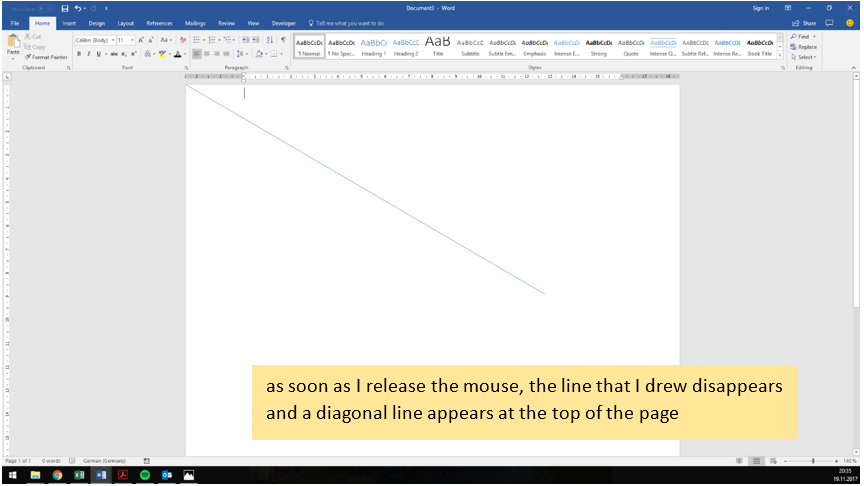Click the Tell me search box
This screenshot has height=486, width=864.
click(x=346, y=23)
